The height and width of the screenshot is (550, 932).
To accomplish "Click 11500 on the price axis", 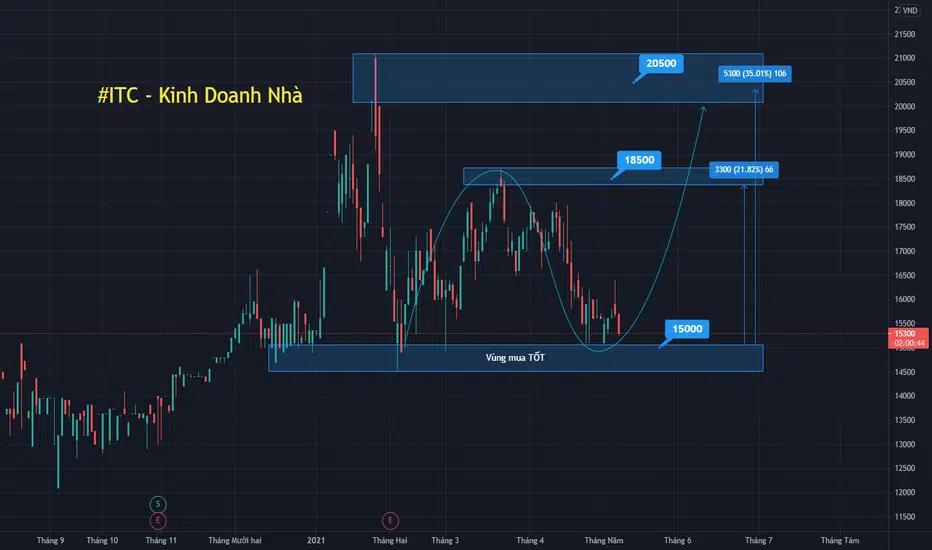I will (x=905, y=517).
